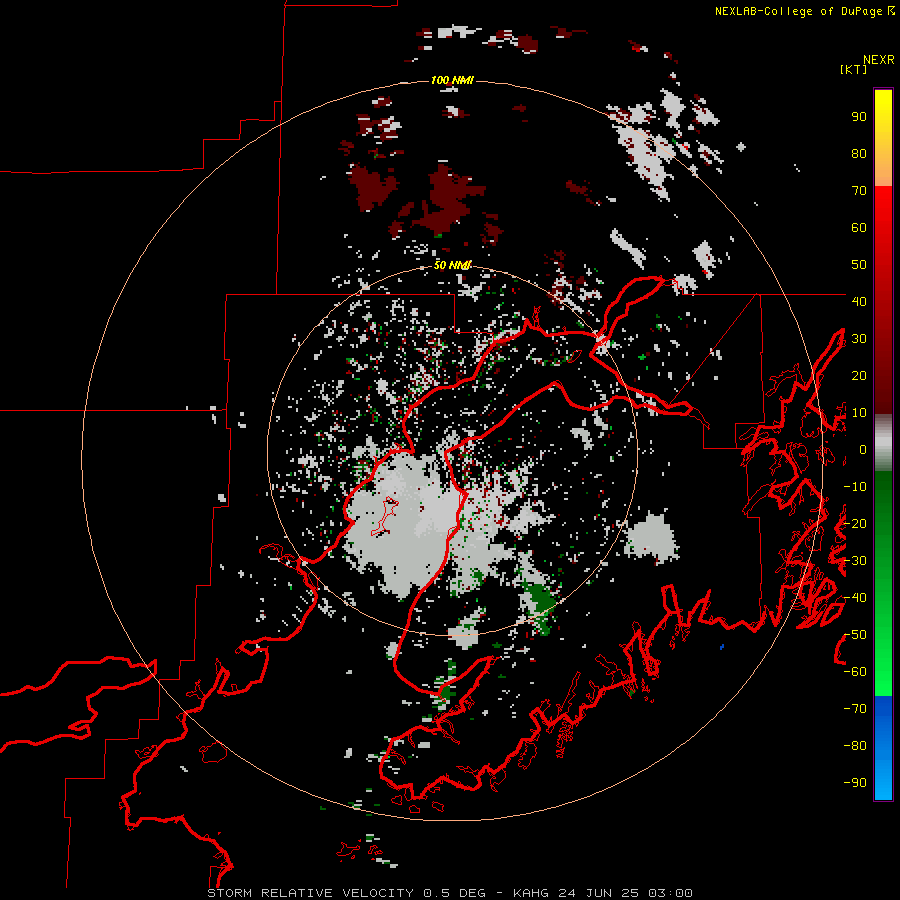
Task: Click the 90 value on velocity scale
Action: (x=859, y=117)
